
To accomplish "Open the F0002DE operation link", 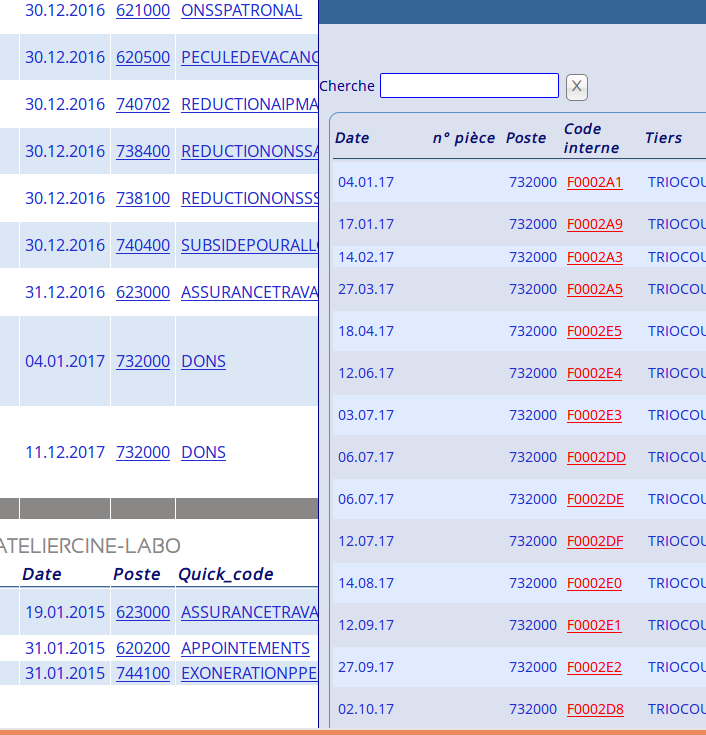I will pos(595,499).
